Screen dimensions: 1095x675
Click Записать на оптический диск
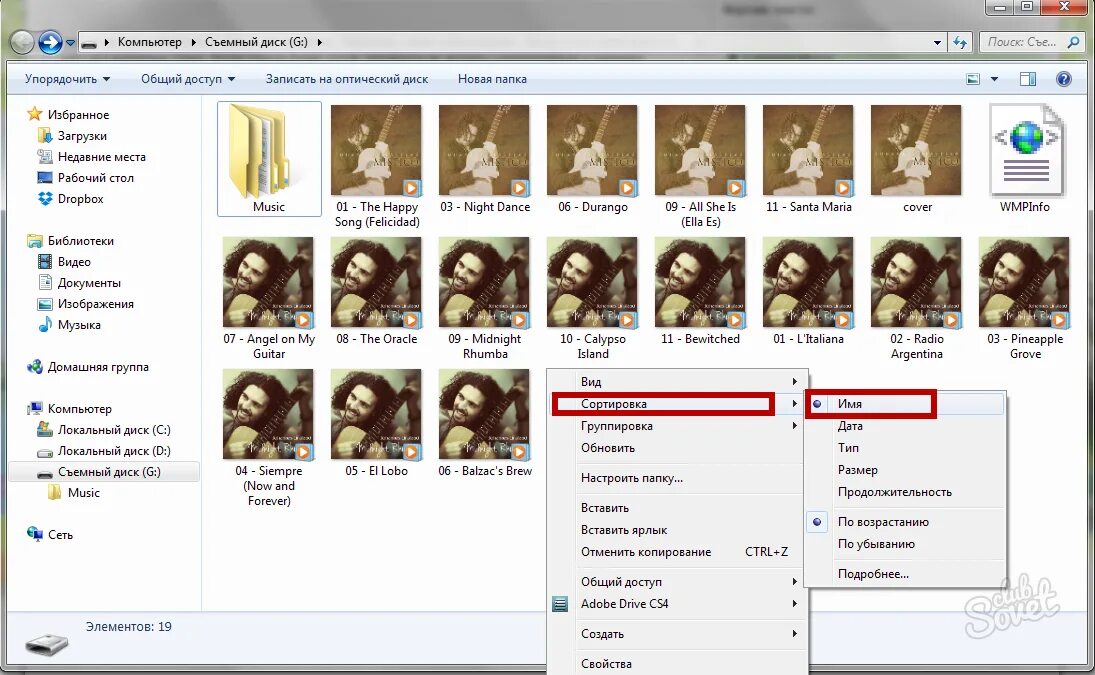click(x=347, y=79)
